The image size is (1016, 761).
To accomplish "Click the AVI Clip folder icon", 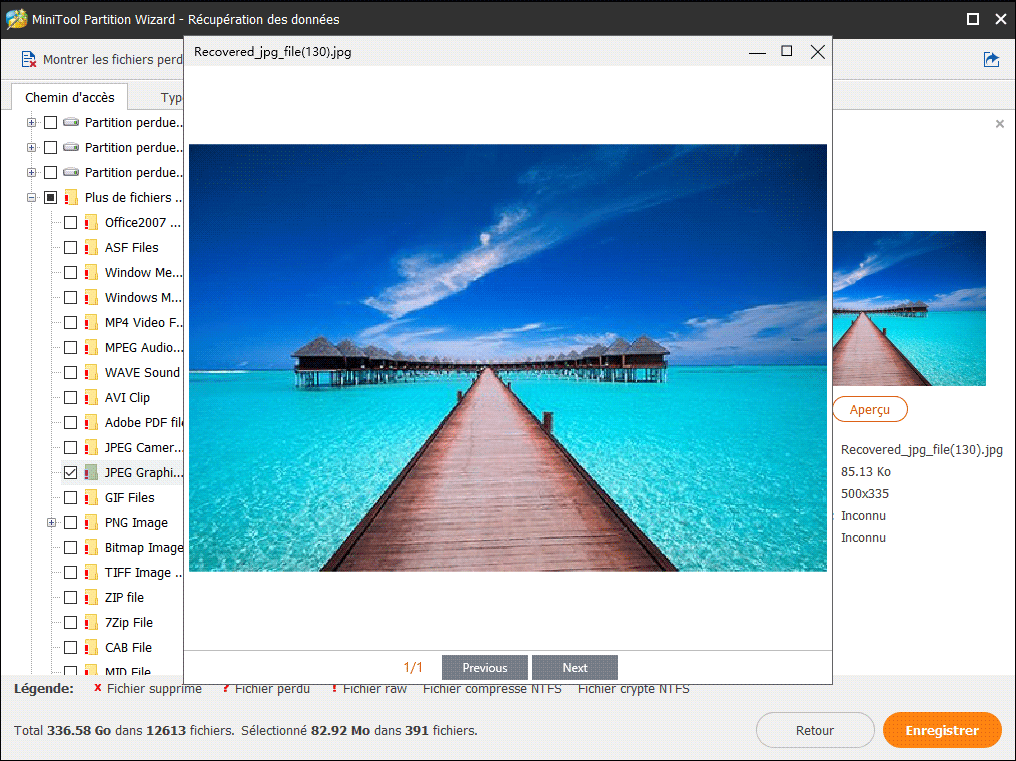I will (91, 397).
